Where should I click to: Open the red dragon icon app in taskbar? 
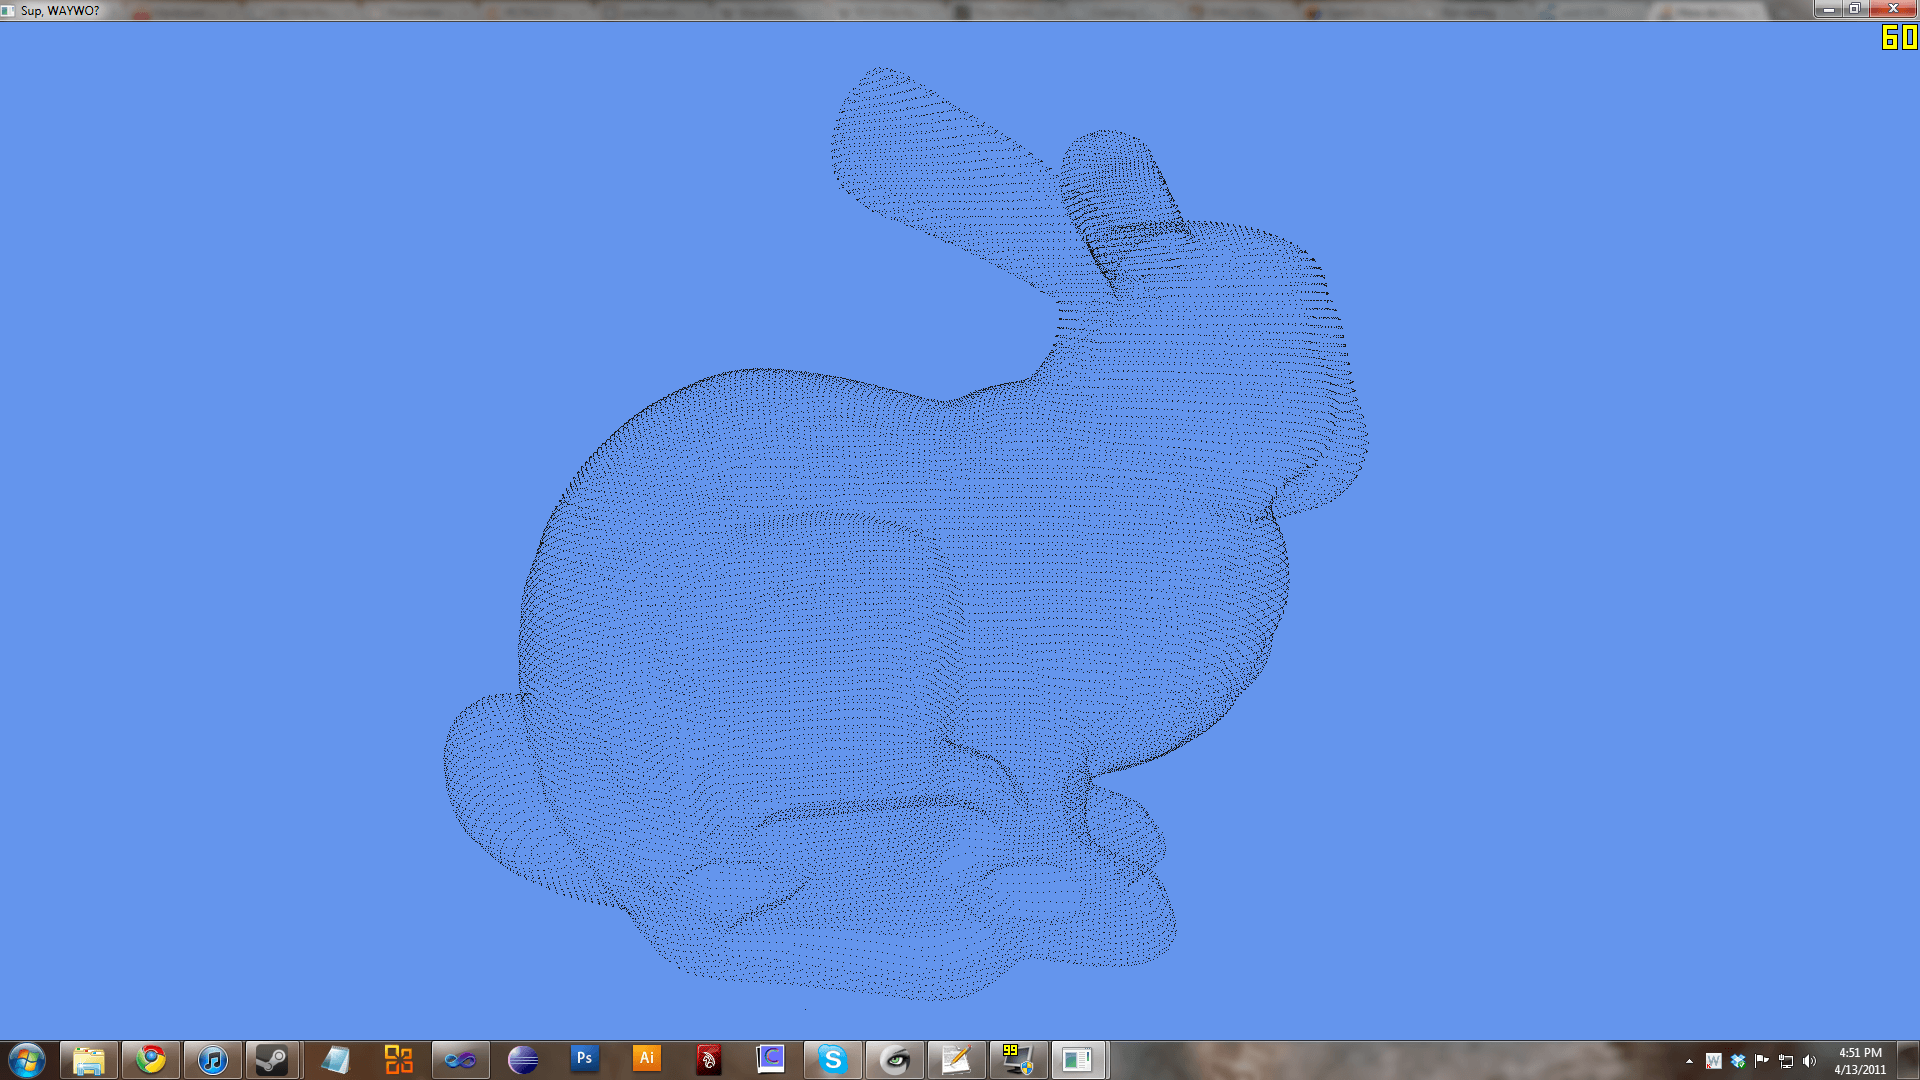pos(708,1060)
